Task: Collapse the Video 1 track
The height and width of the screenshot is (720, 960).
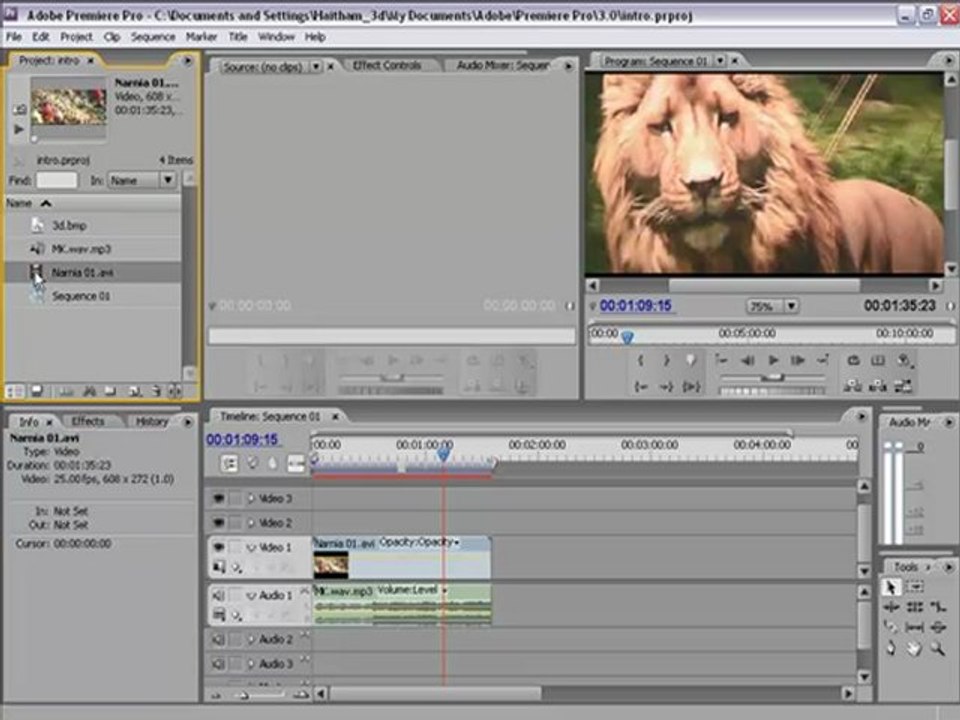Action: (250, 547)
